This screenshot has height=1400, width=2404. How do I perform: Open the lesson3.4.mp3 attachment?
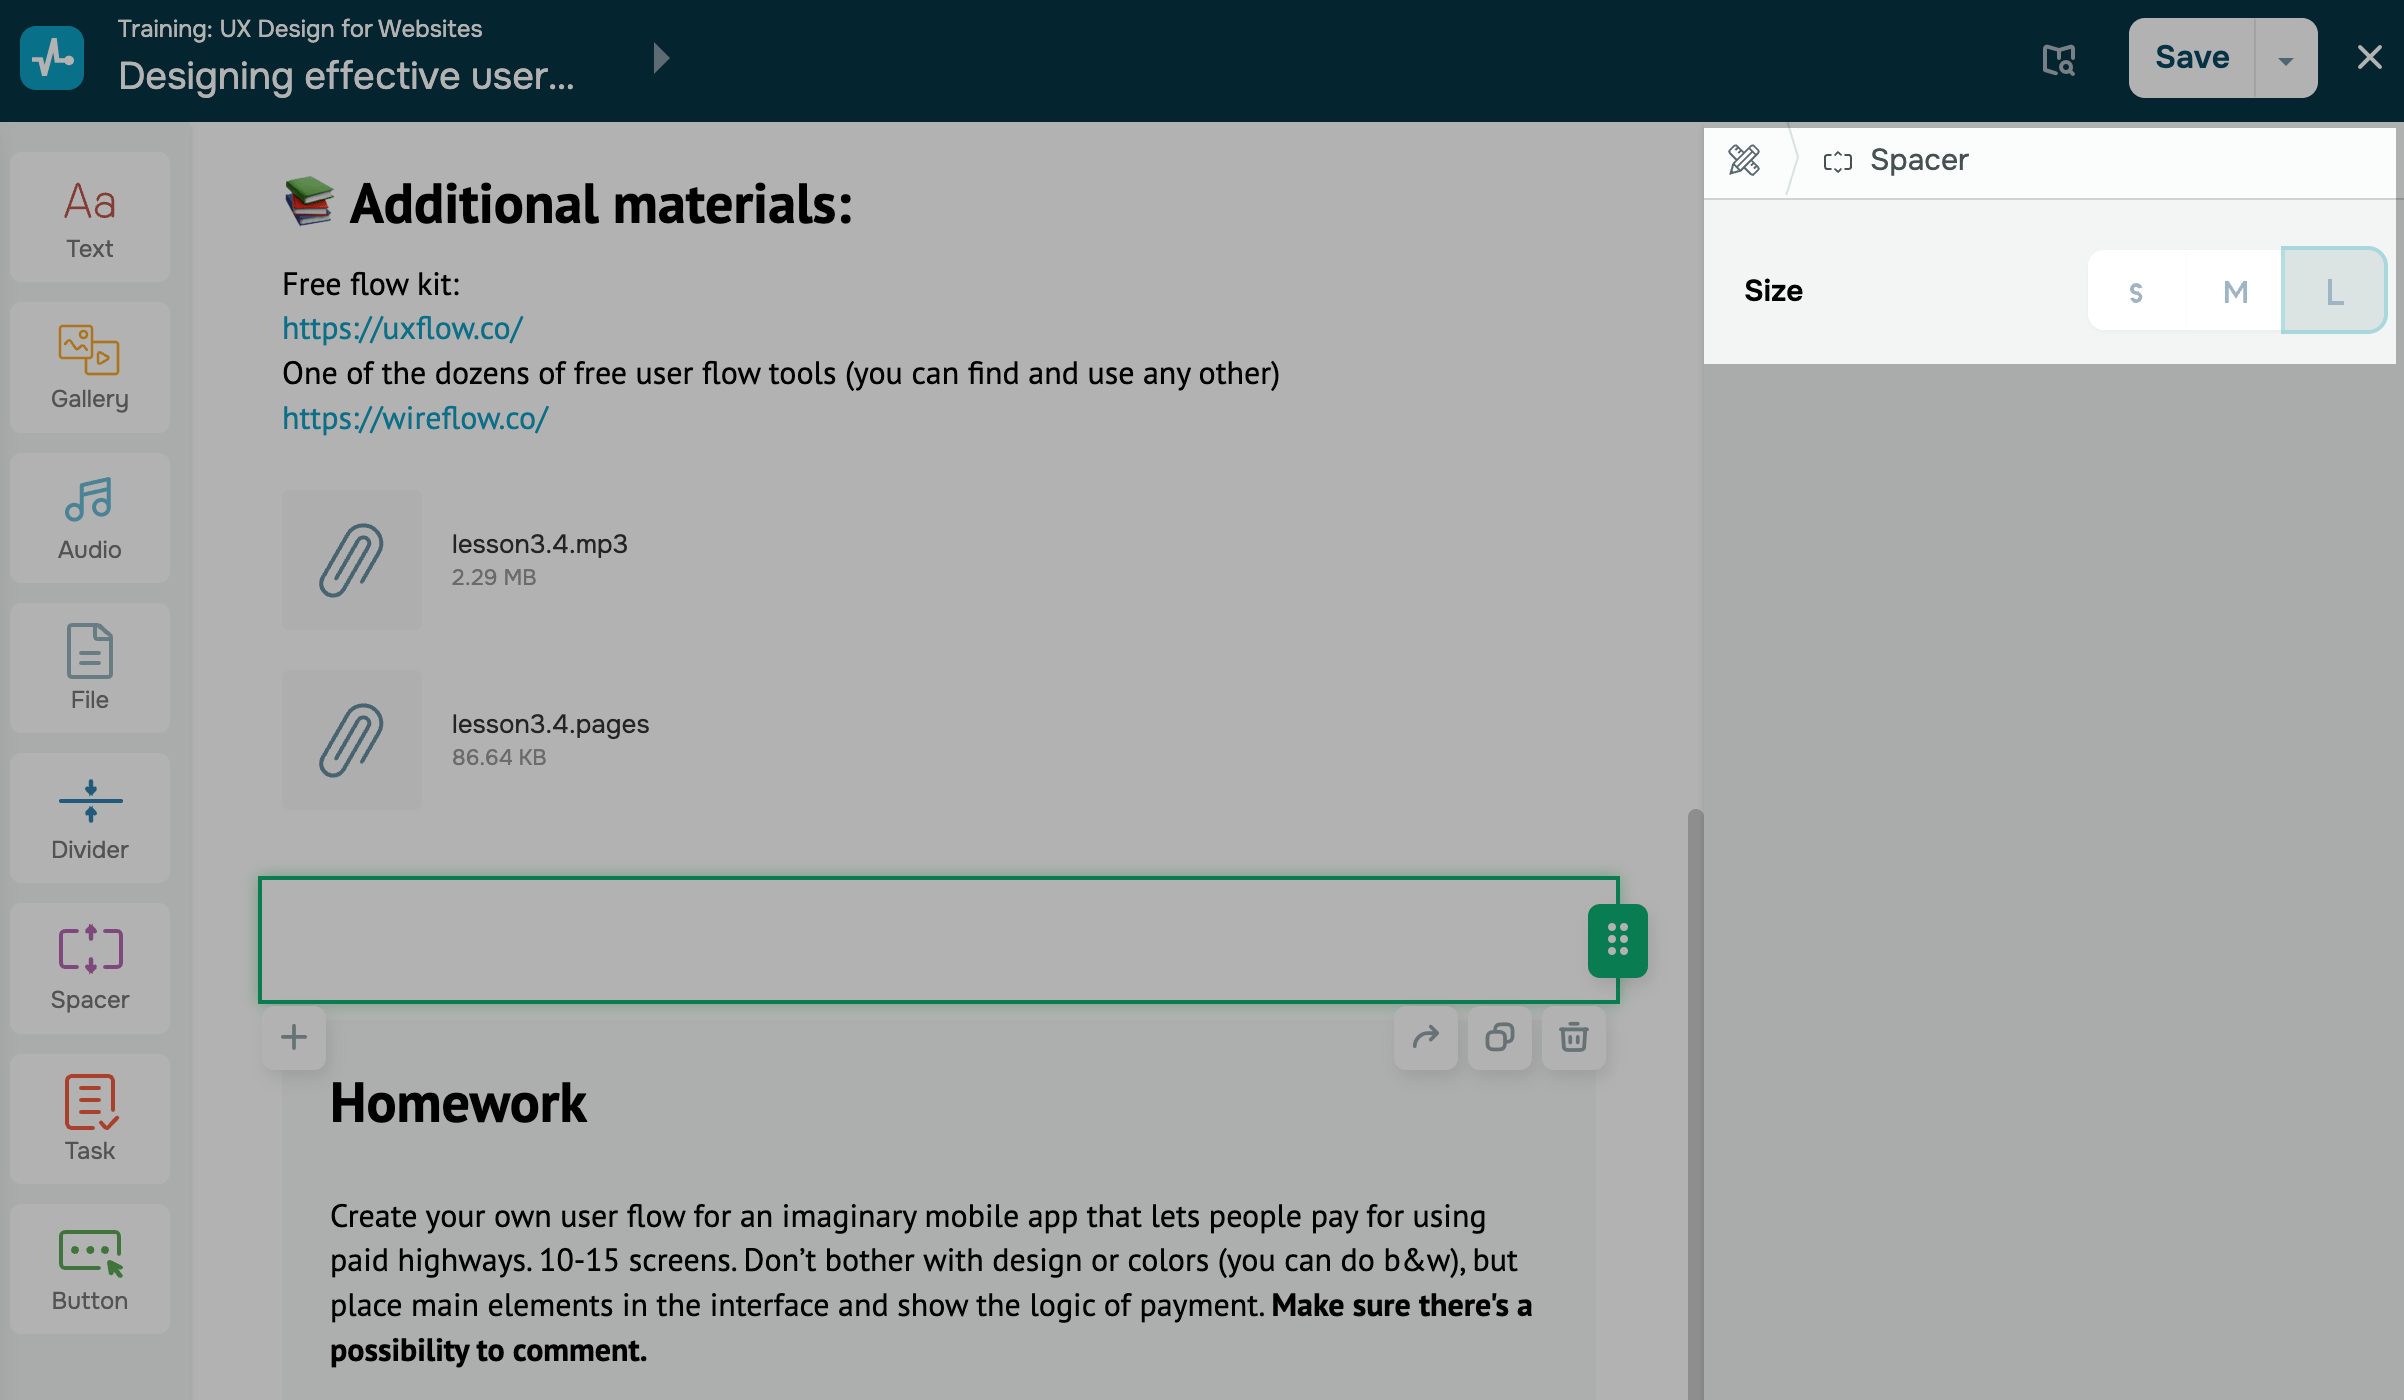pos(539,544)
